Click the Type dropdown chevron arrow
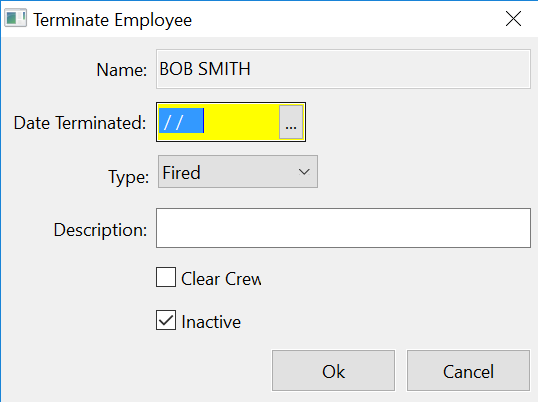538x402 pixels. 304,172
